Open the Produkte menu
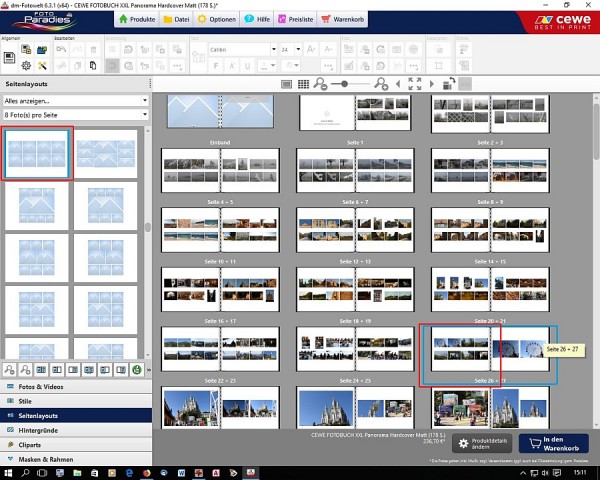The image size is (600, 480). click(x=135, y=17)
